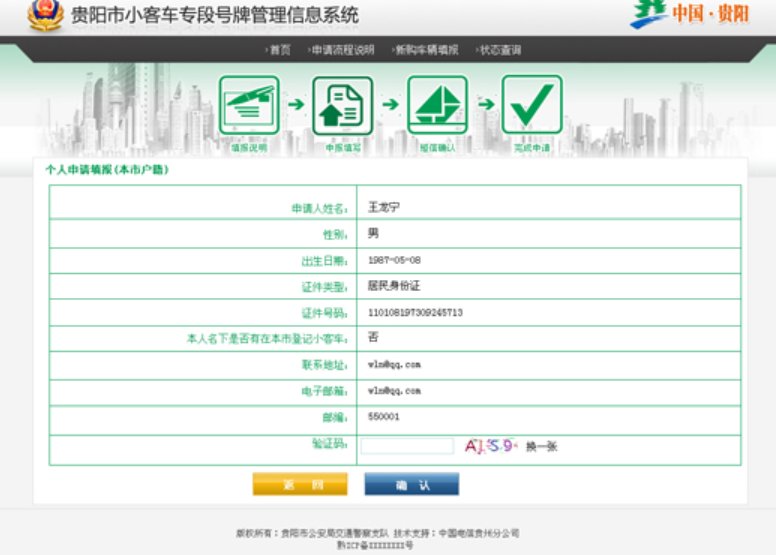Click the blue 确认 button
This screenshot has width=776, height=555.
pos(412,484)
